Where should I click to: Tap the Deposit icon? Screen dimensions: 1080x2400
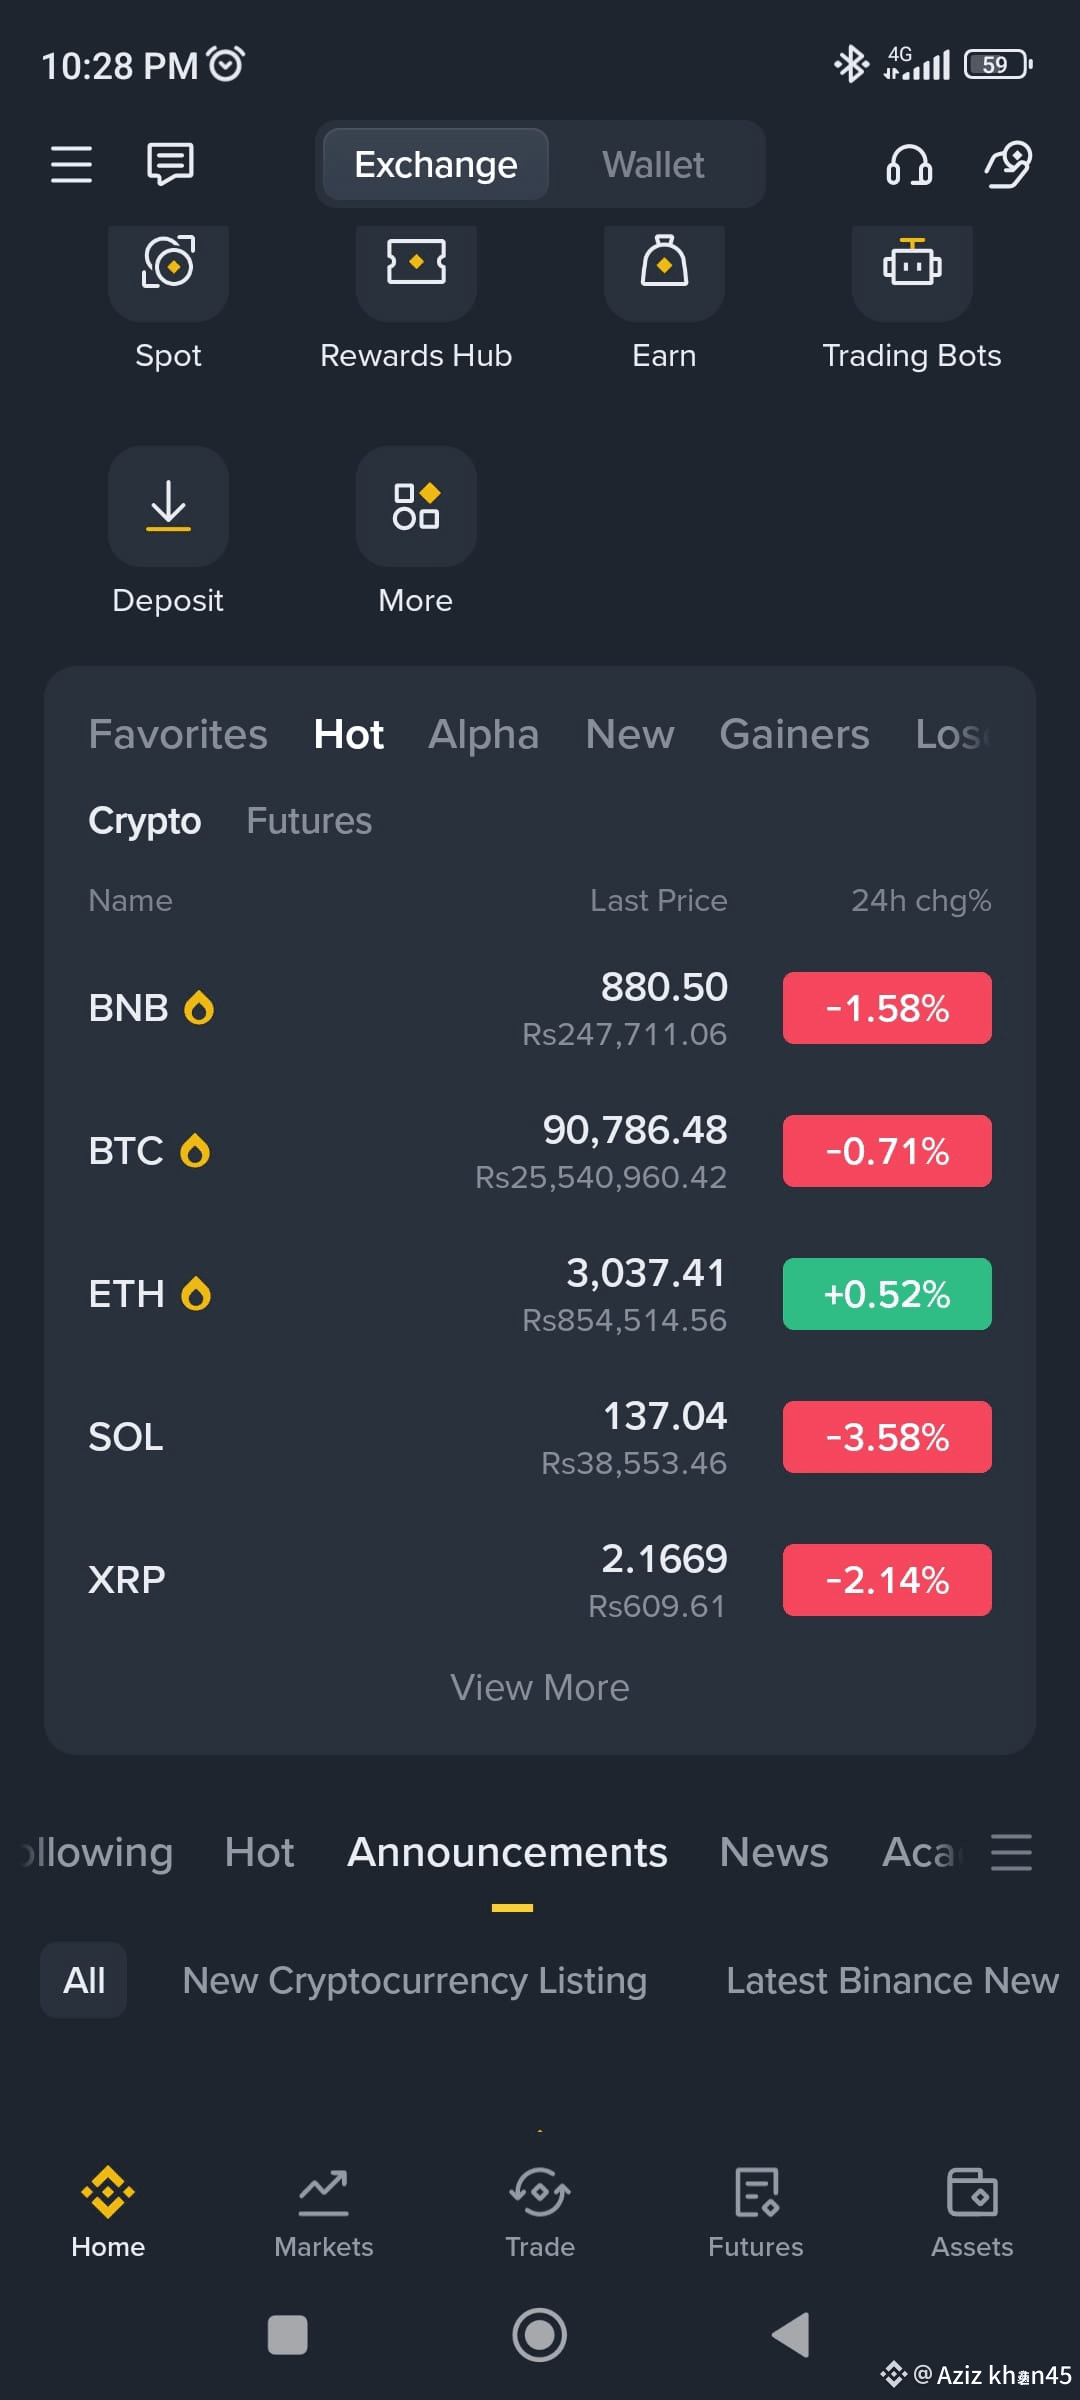click(x=168, y=506)
